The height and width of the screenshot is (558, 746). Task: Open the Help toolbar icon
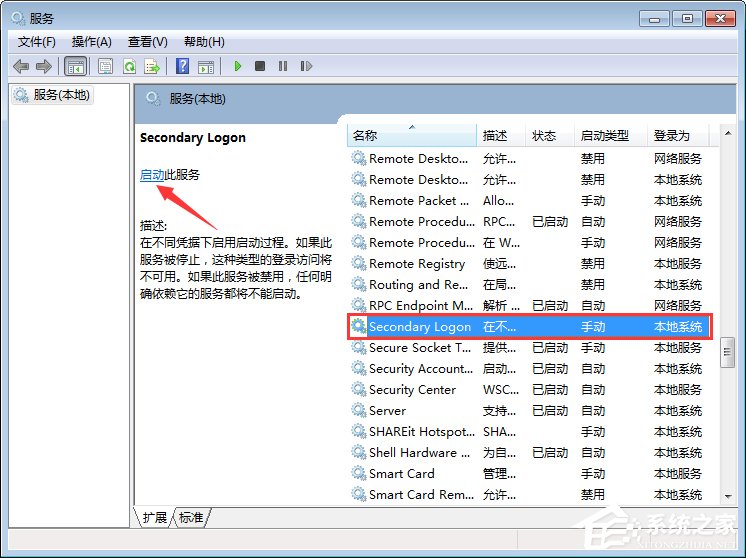click(182, 66)
